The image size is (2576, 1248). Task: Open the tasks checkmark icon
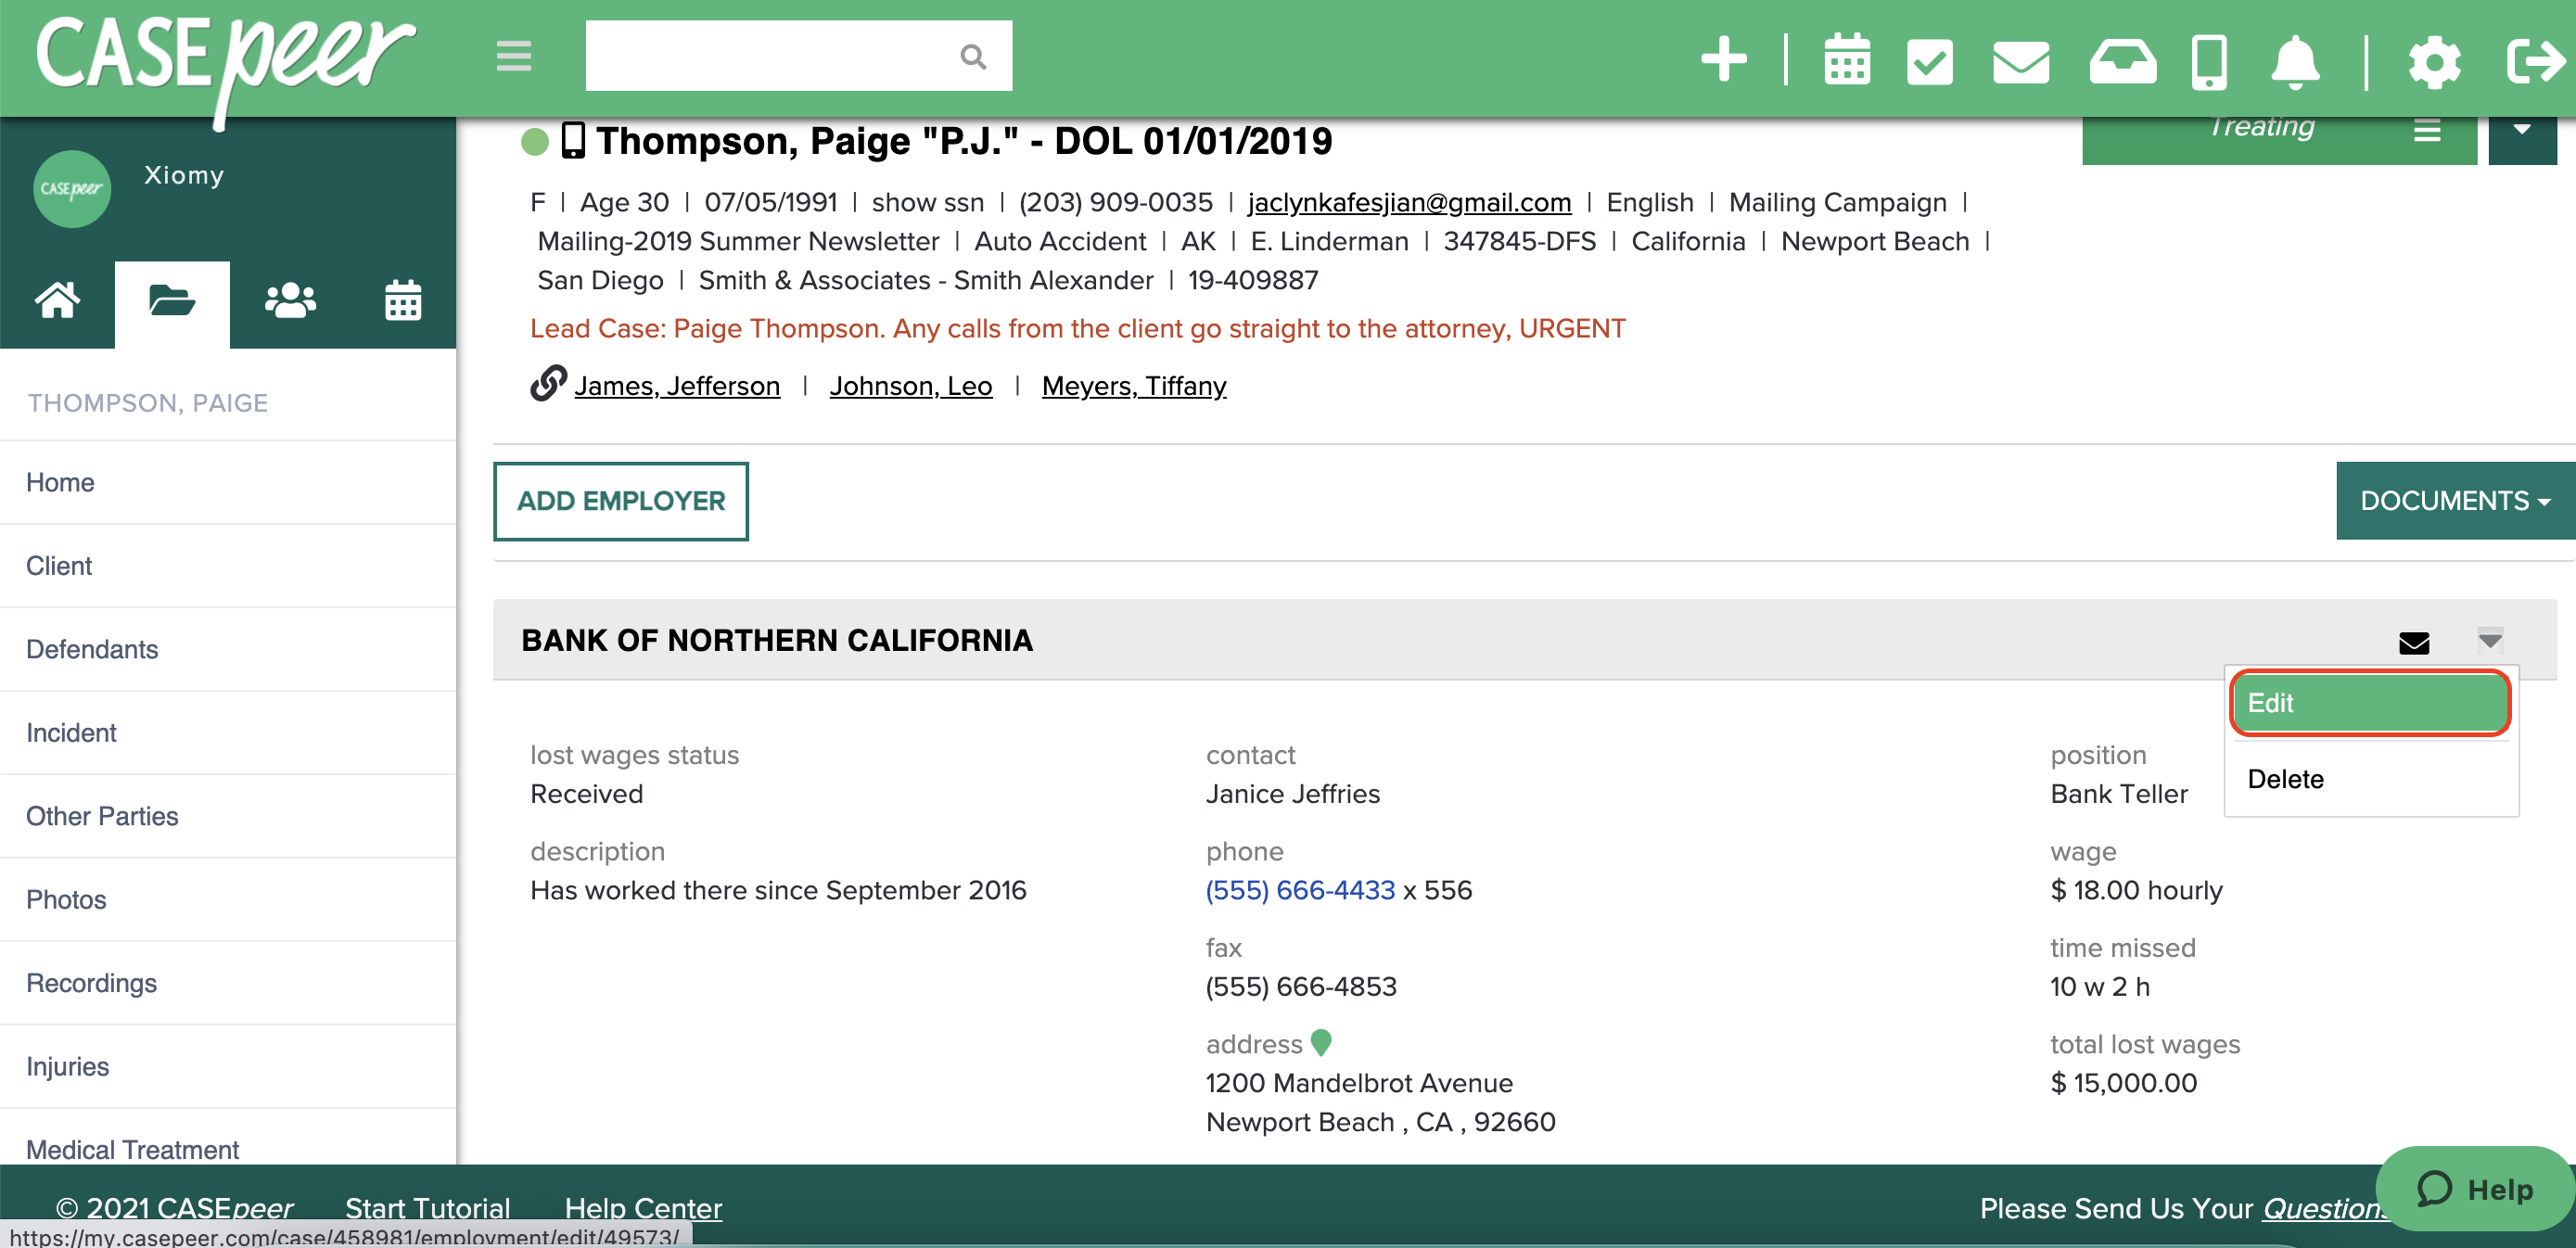point(1930,59)
